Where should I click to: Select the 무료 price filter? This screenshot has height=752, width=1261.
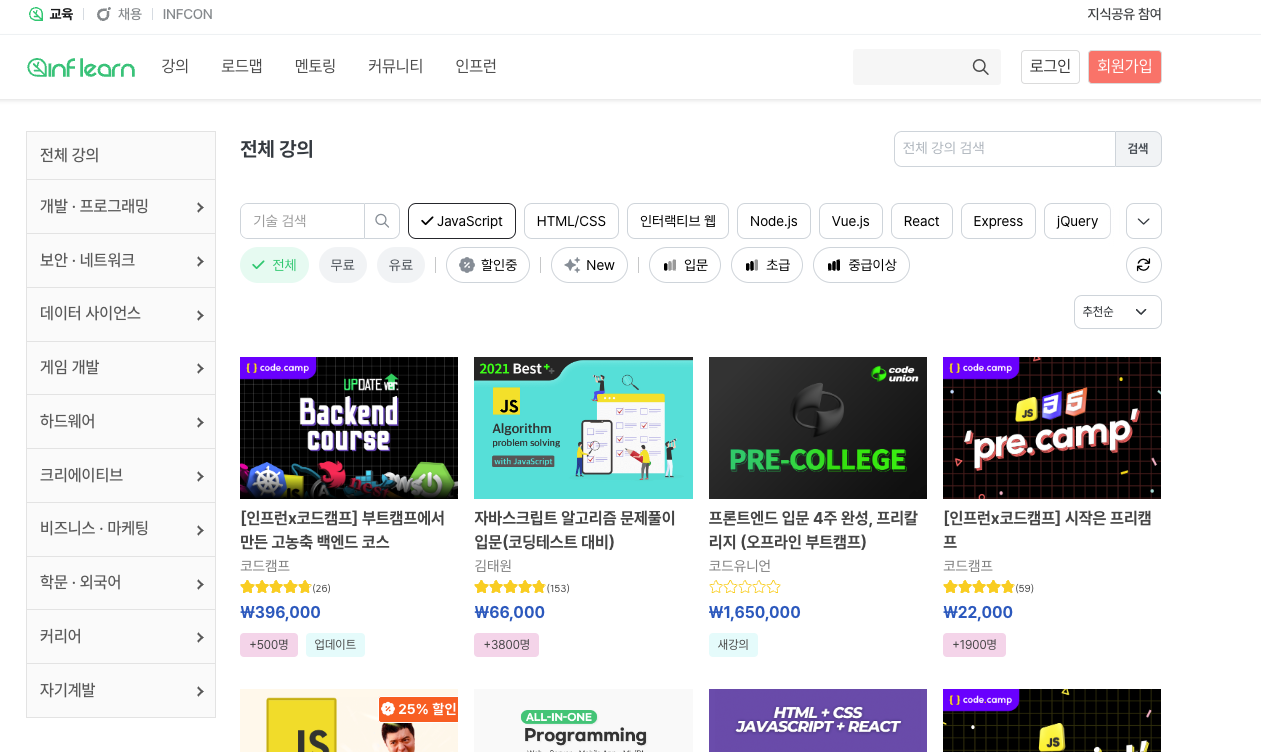343,265
